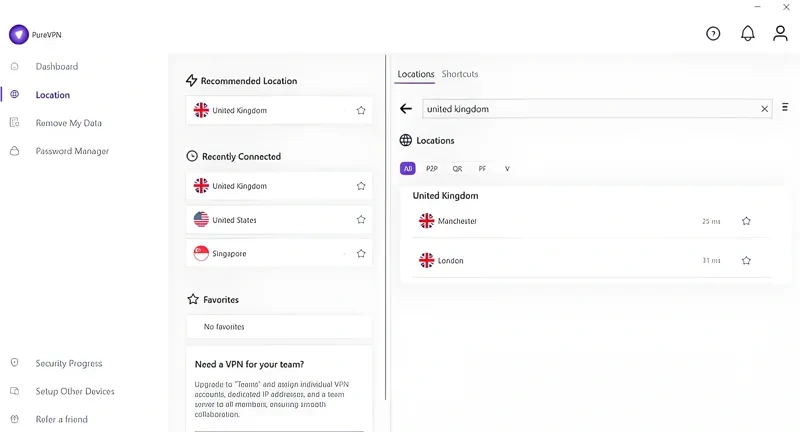Favorite the Singapore star
The height and width of the screenshot is (432, 800).
(x=361, y=253)
